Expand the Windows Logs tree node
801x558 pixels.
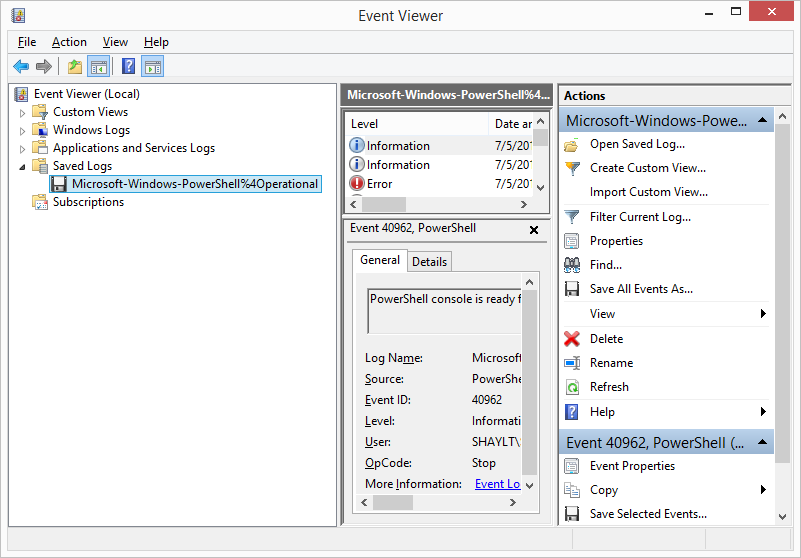point(23,130)
